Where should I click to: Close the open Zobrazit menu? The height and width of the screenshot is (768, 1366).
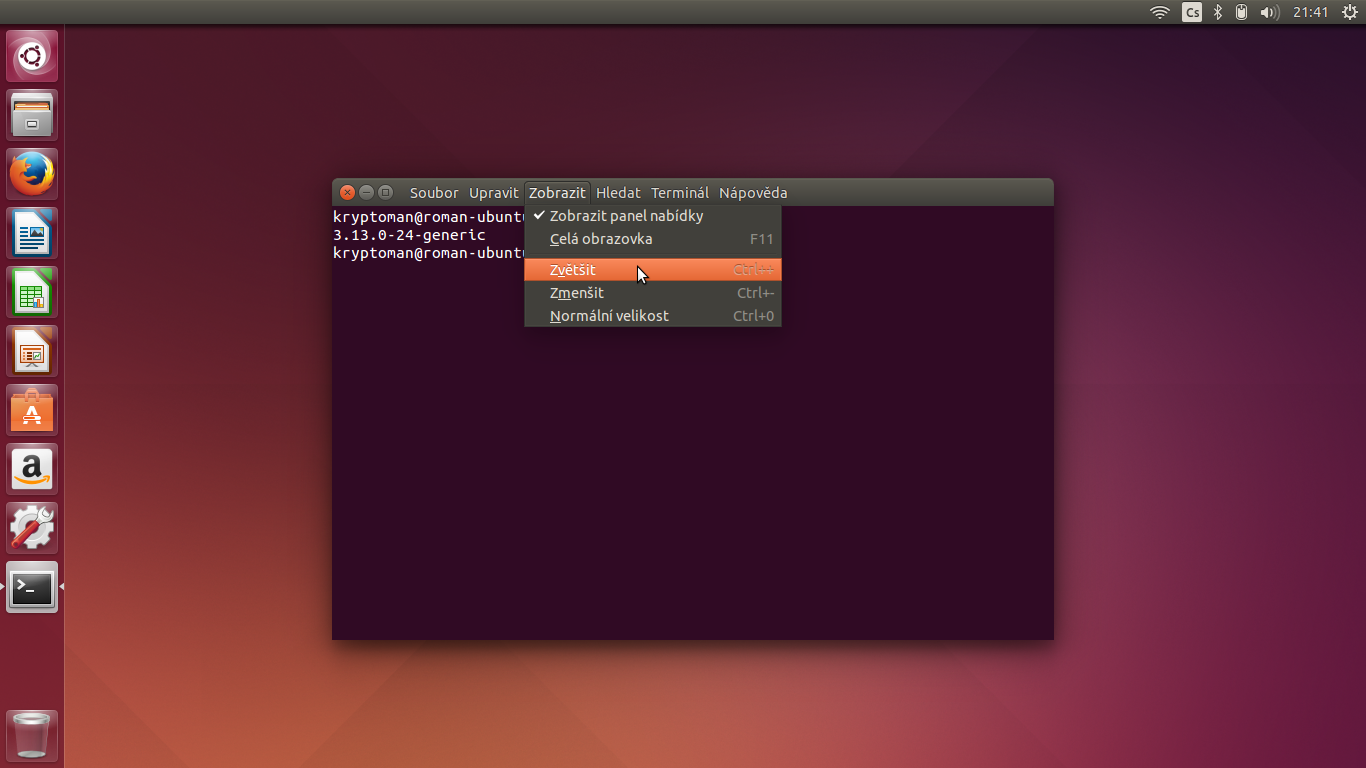(557, 193)
